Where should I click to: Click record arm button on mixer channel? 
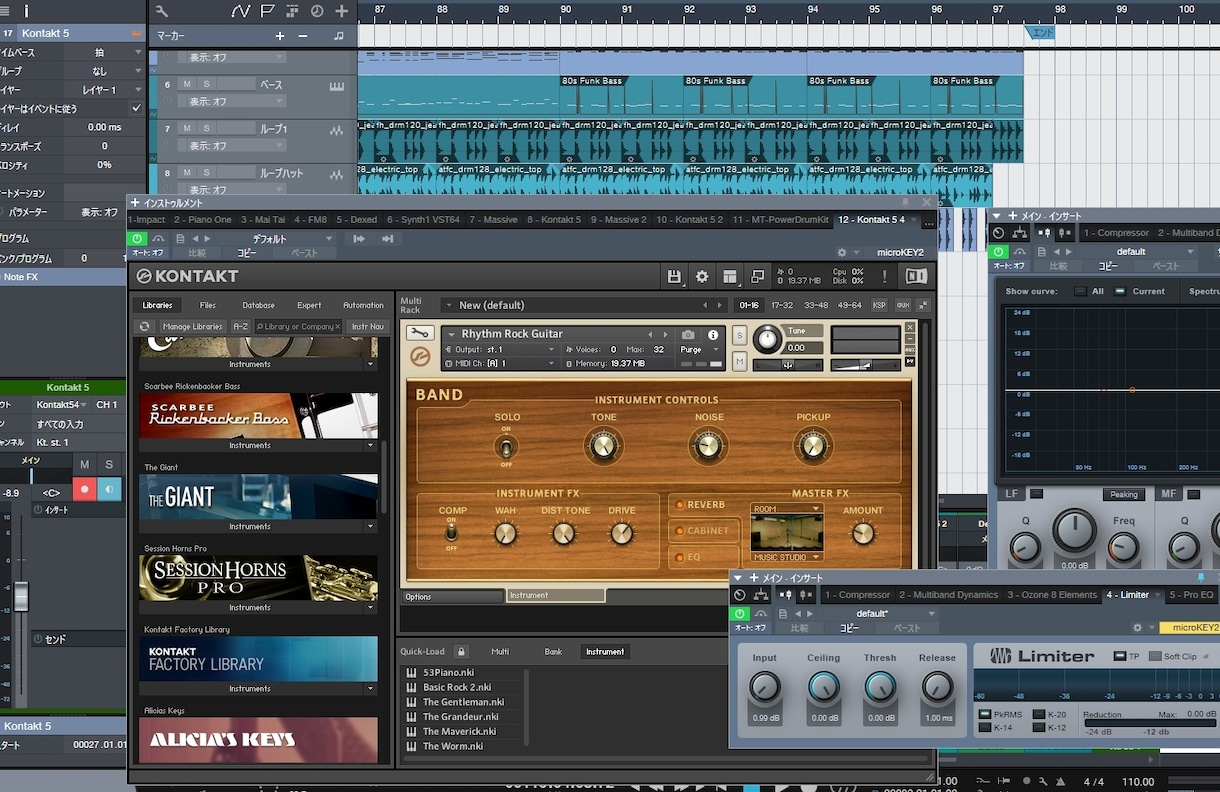coord(84,490)
